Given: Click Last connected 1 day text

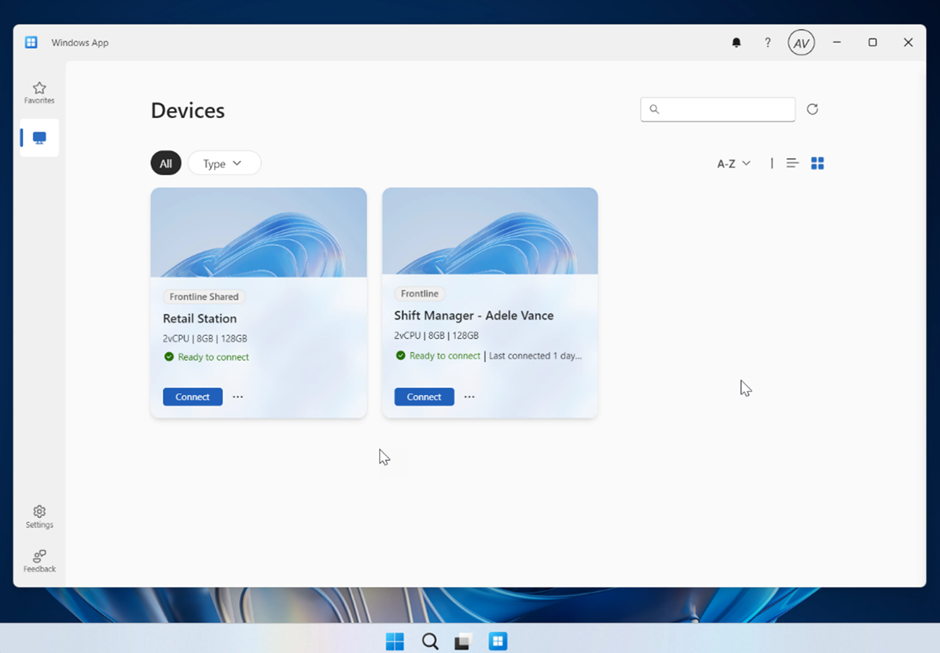Looking at the screenshot, I should (535, 356).
